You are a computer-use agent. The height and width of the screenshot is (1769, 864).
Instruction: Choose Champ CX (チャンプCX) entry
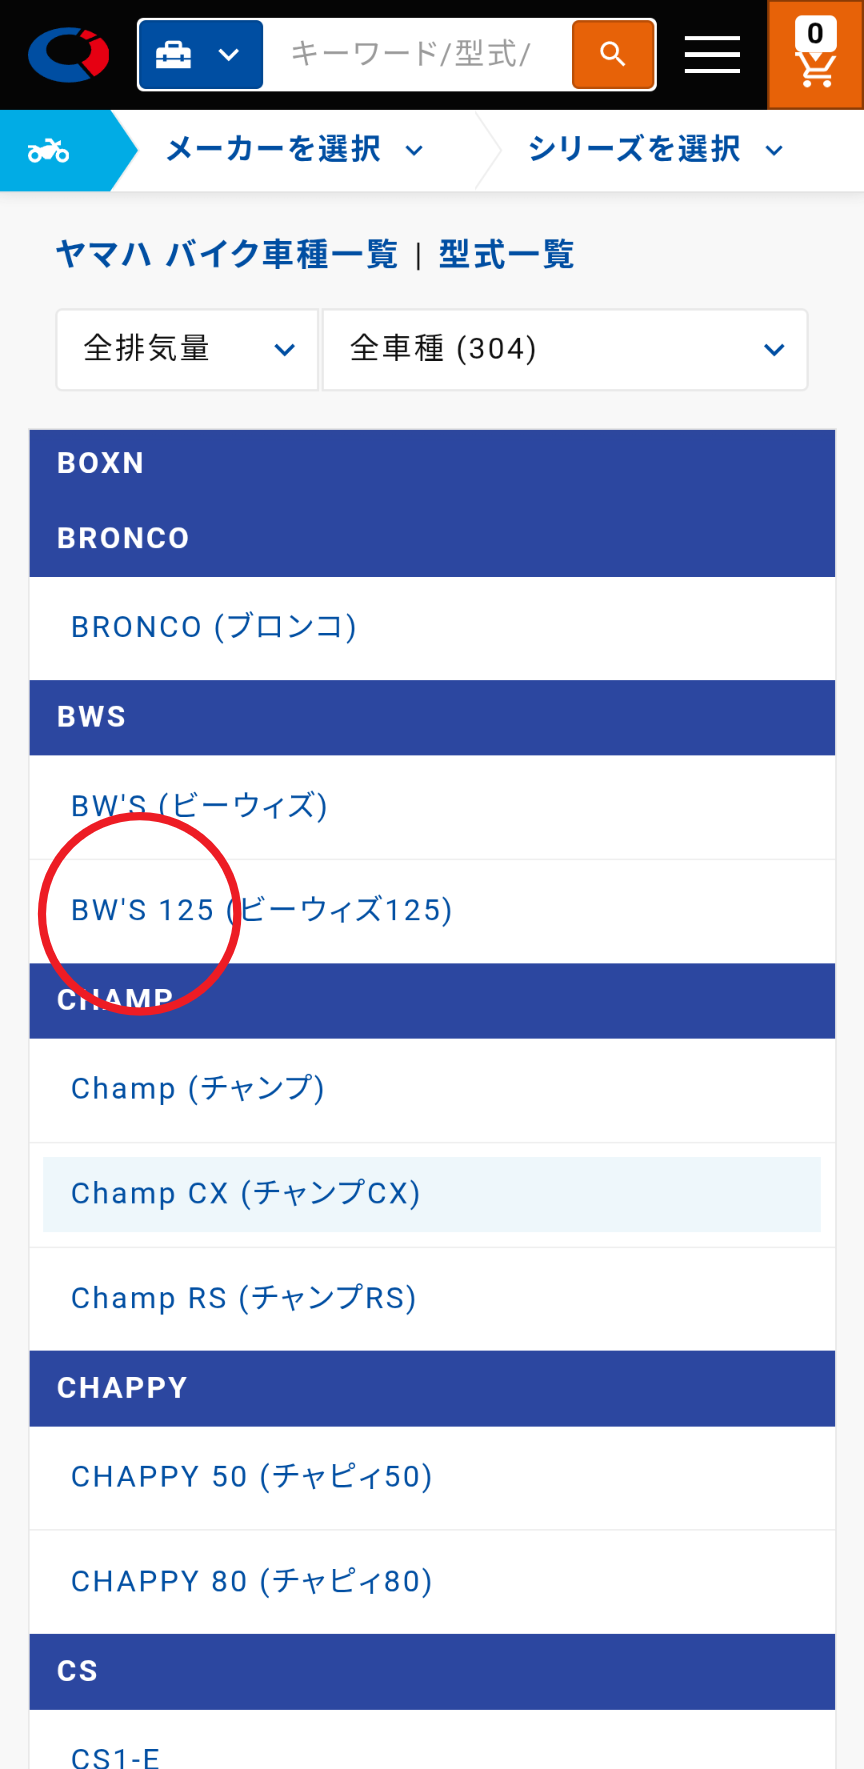coord(246,1193)
